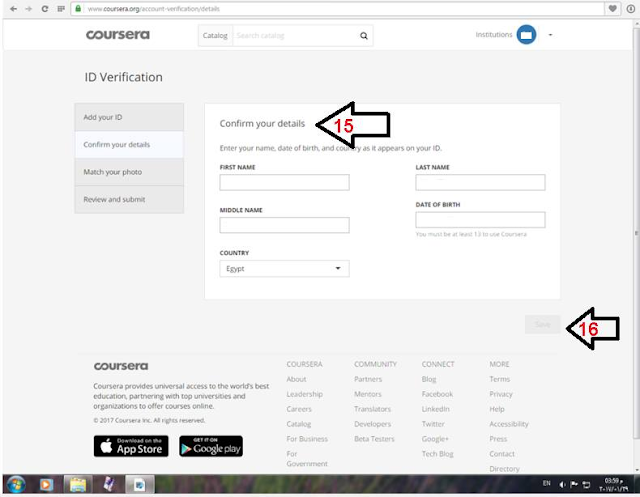This screenshot has width=640, height=497.
Task: Click the browser address bar URL
Action: coord(153,9)
